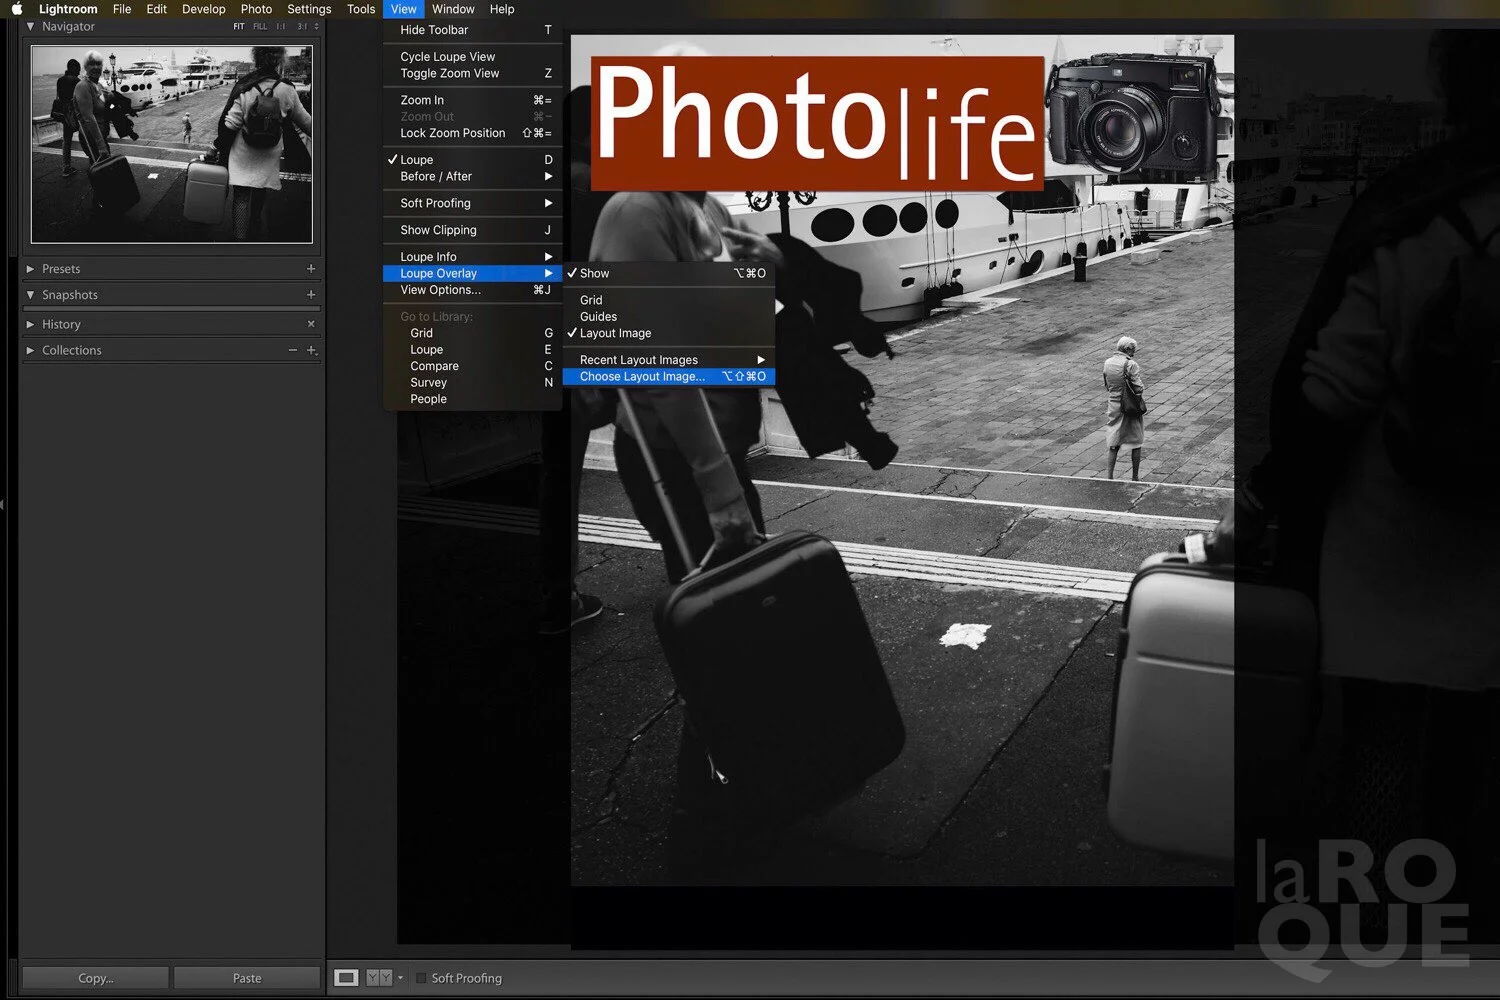The height and width of the screenshot is (1000, 1500).
Task: Open Soft Proofing submenu in View menu
Action: click(x=472, y=203)
